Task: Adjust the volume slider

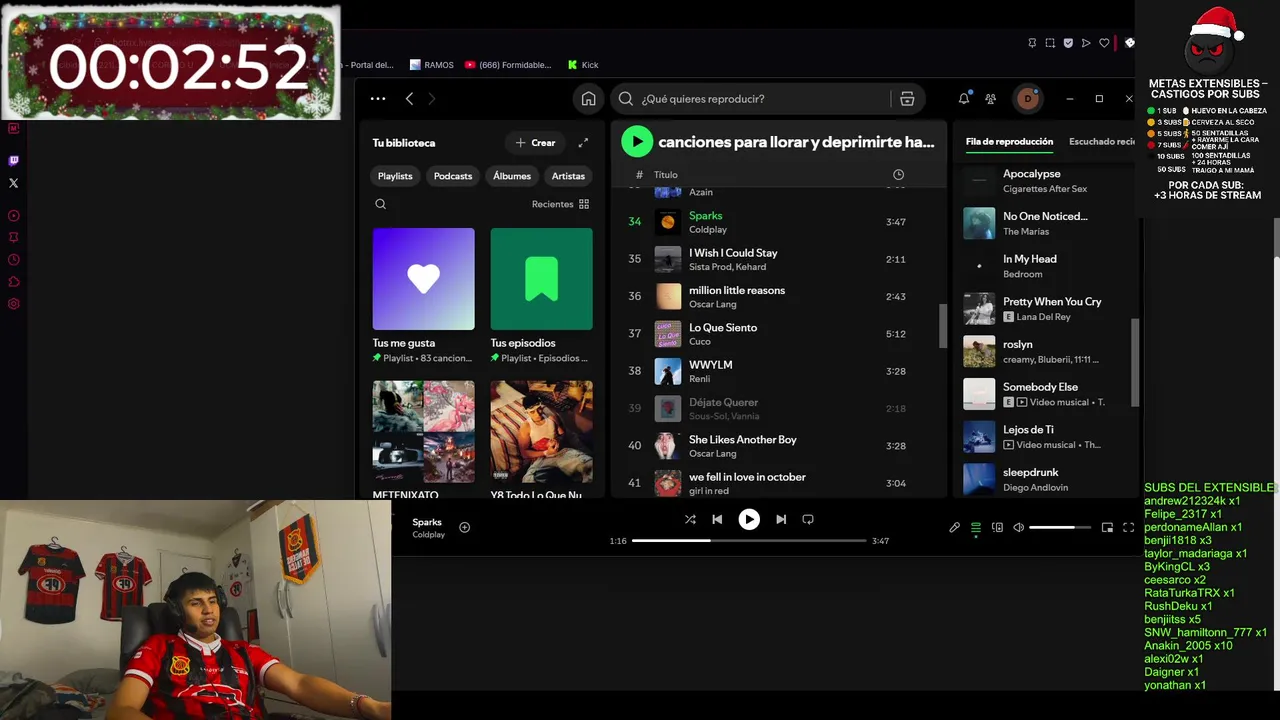Action: (1059, 527)
